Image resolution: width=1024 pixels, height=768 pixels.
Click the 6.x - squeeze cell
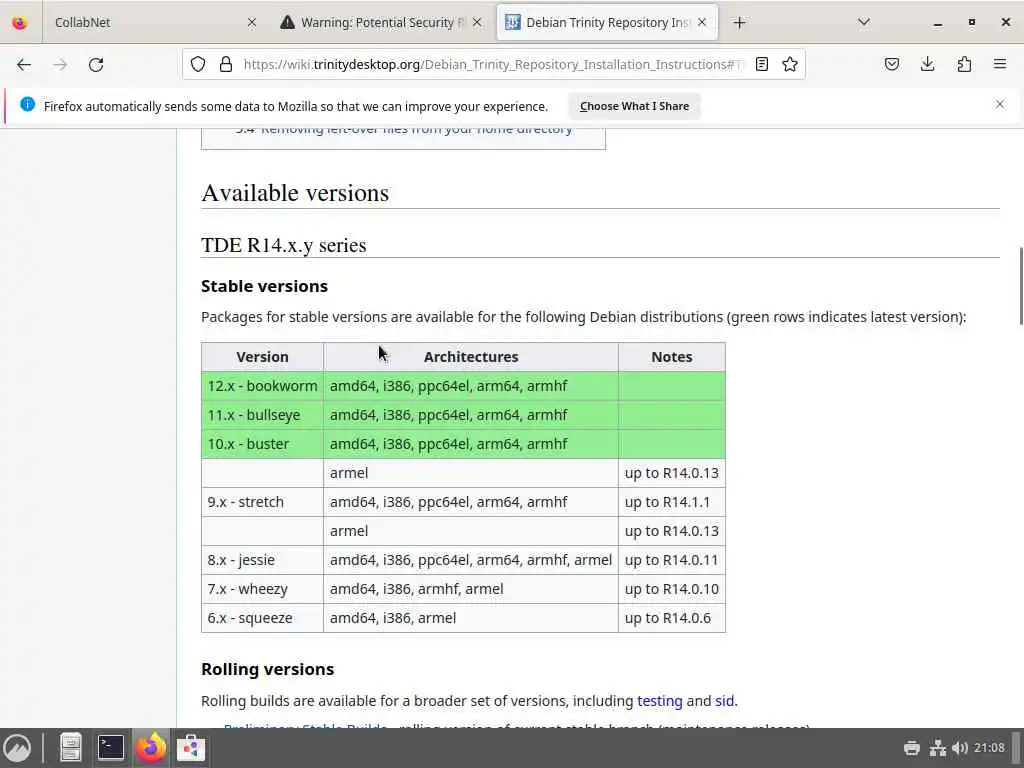(263, 618)
